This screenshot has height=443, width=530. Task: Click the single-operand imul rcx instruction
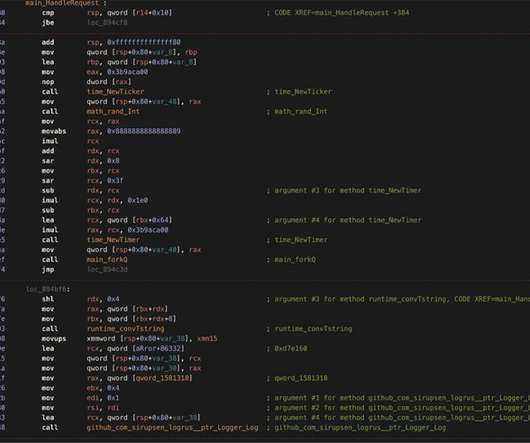(x=70, y=141)
